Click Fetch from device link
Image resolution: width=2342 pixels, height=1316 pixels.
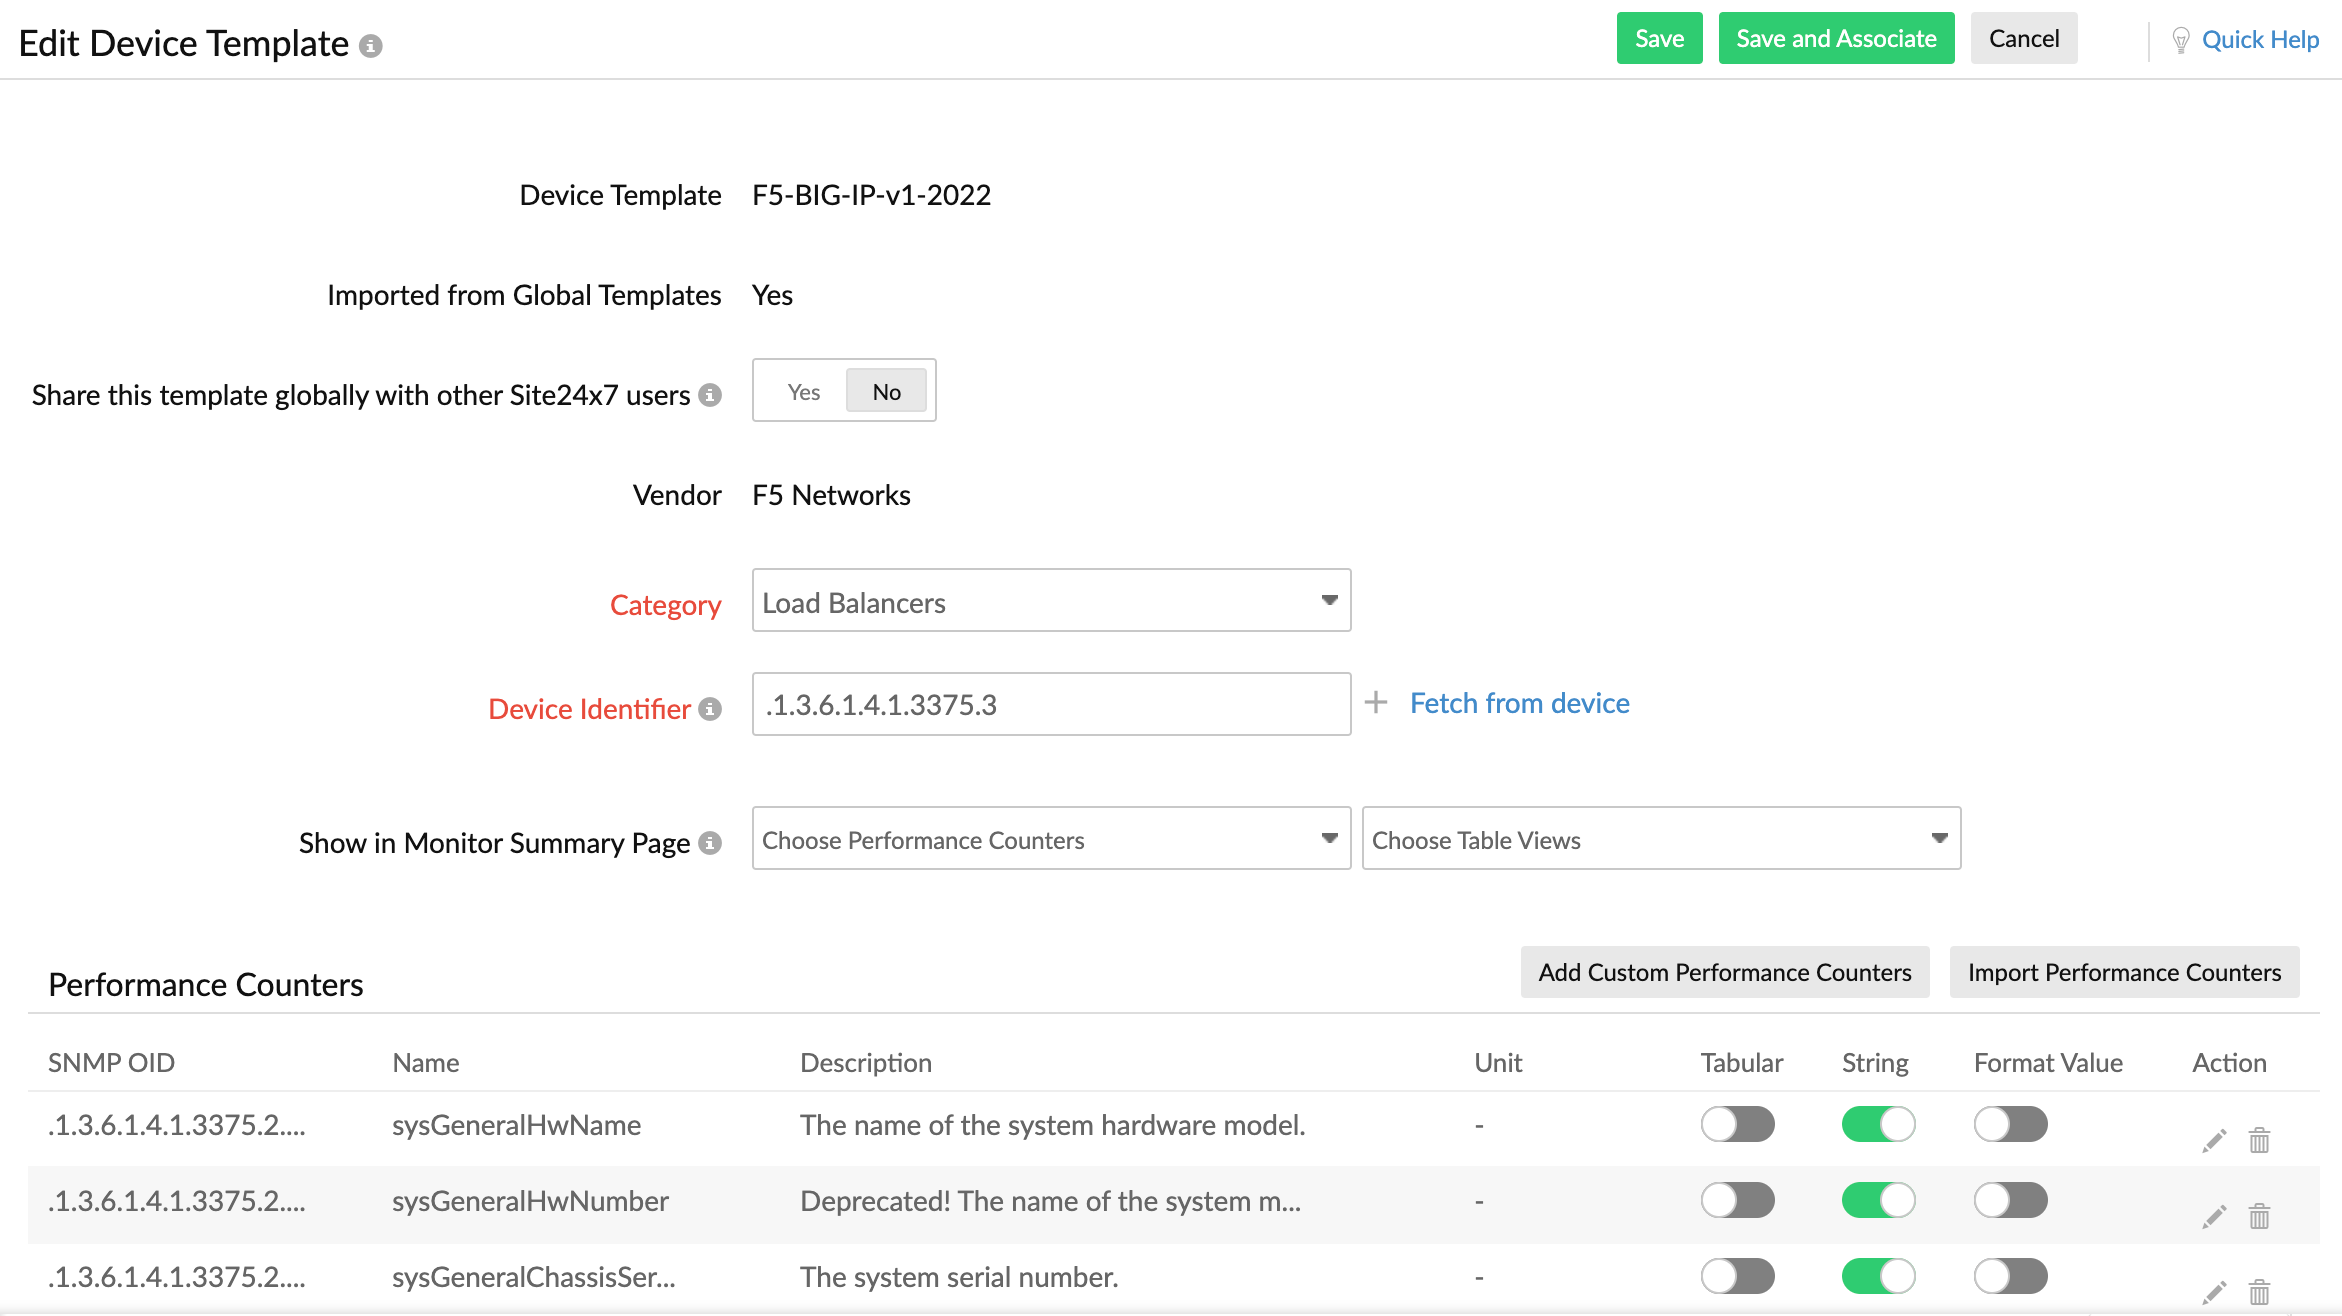click(x=1519, y=703)
